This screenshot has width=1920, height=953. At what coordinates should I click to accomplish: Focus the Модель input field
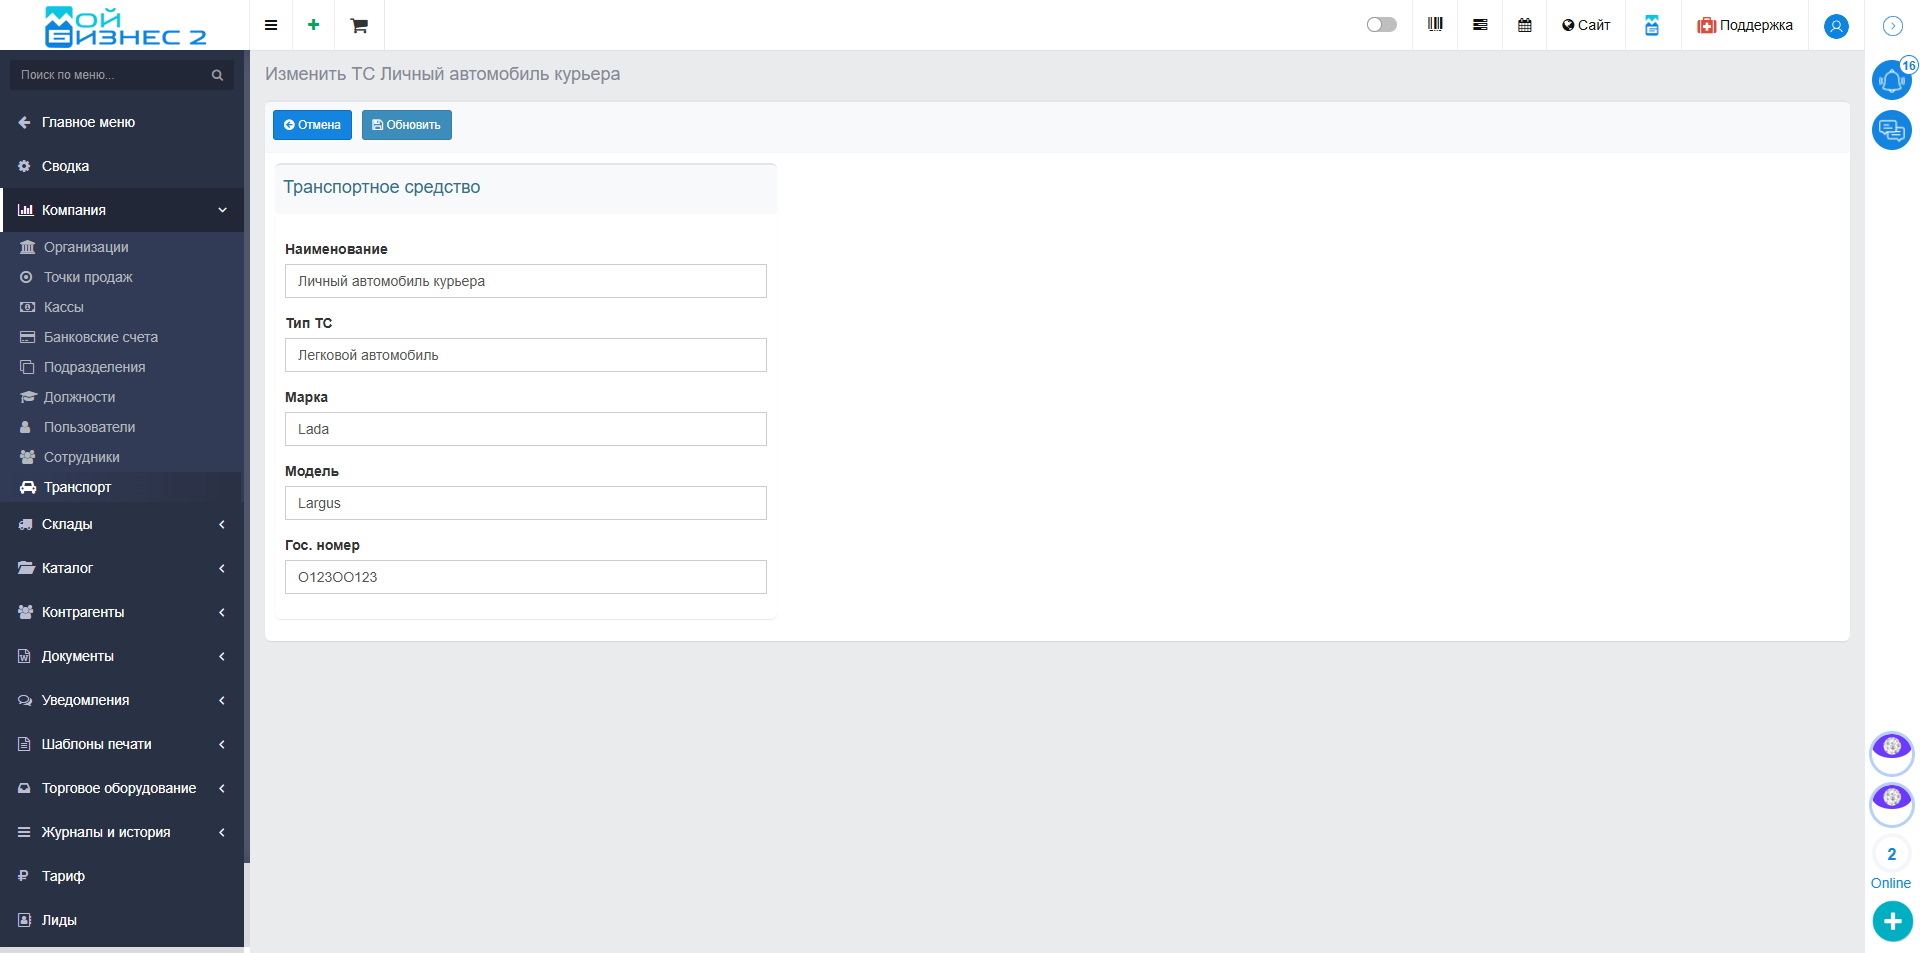[x=526, y=503]
